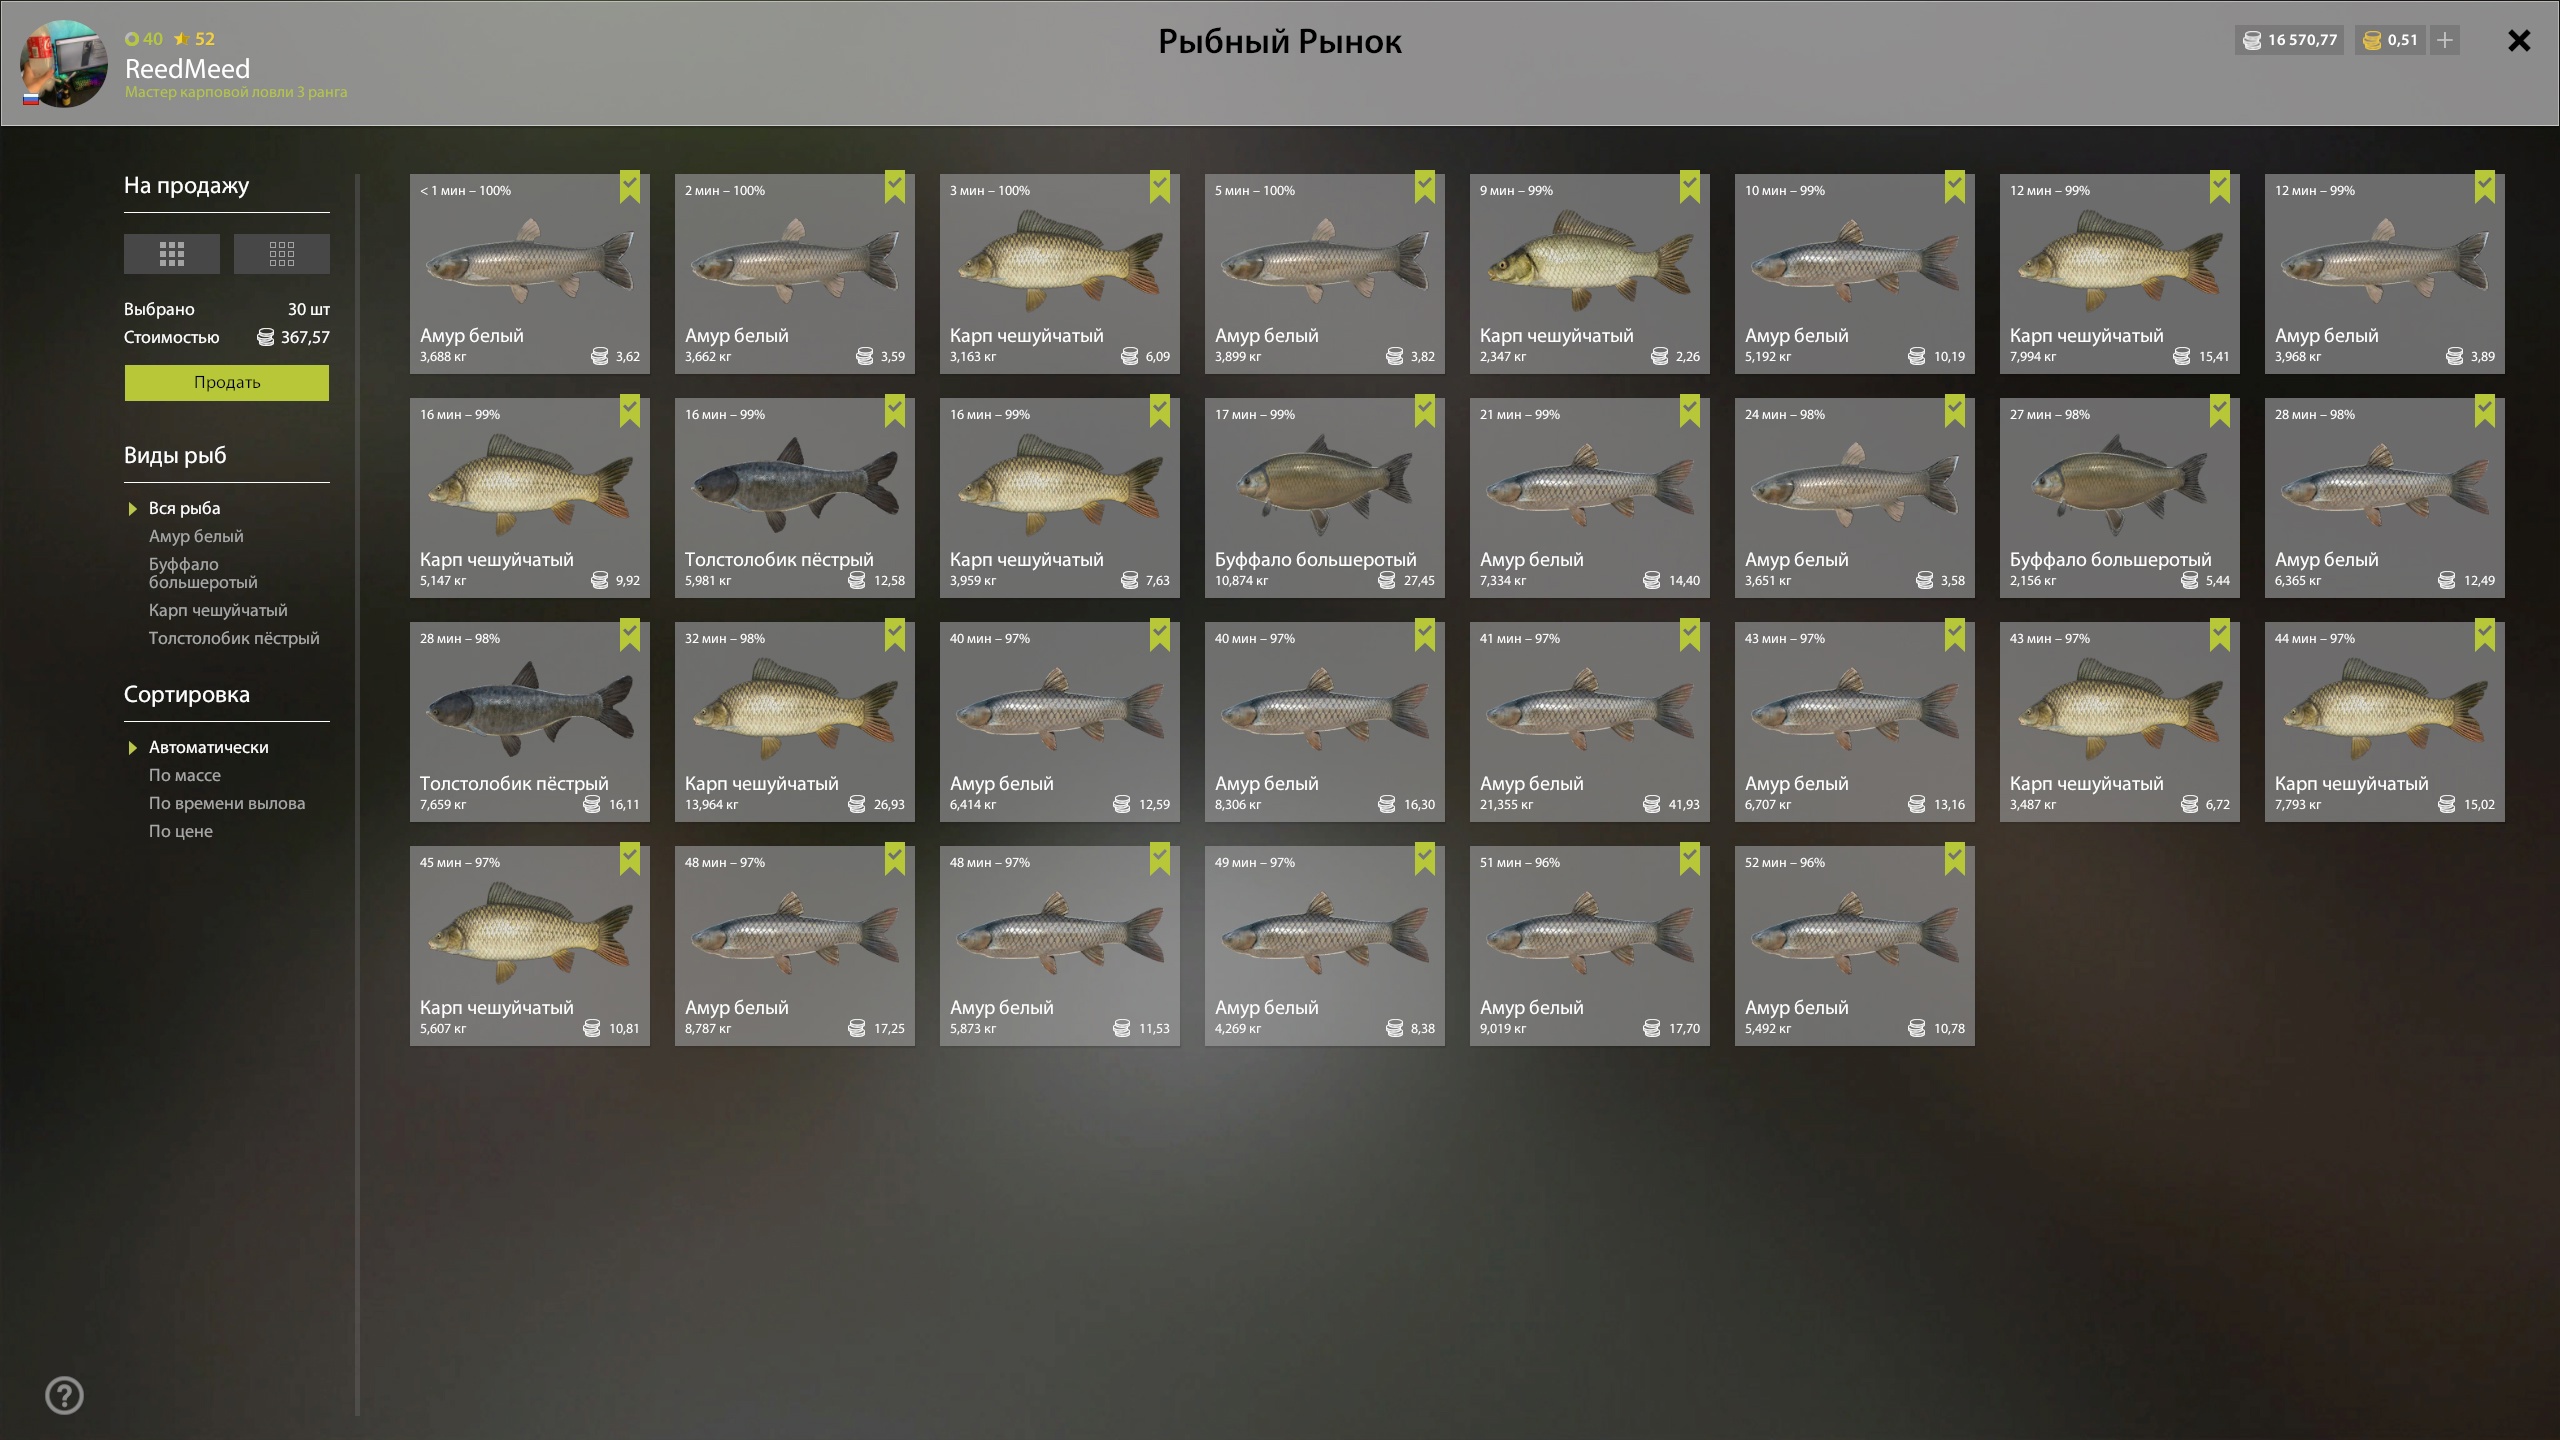2560x1440 pixels.
Task: Sort fish by По цене
Action: coord(181,831)
